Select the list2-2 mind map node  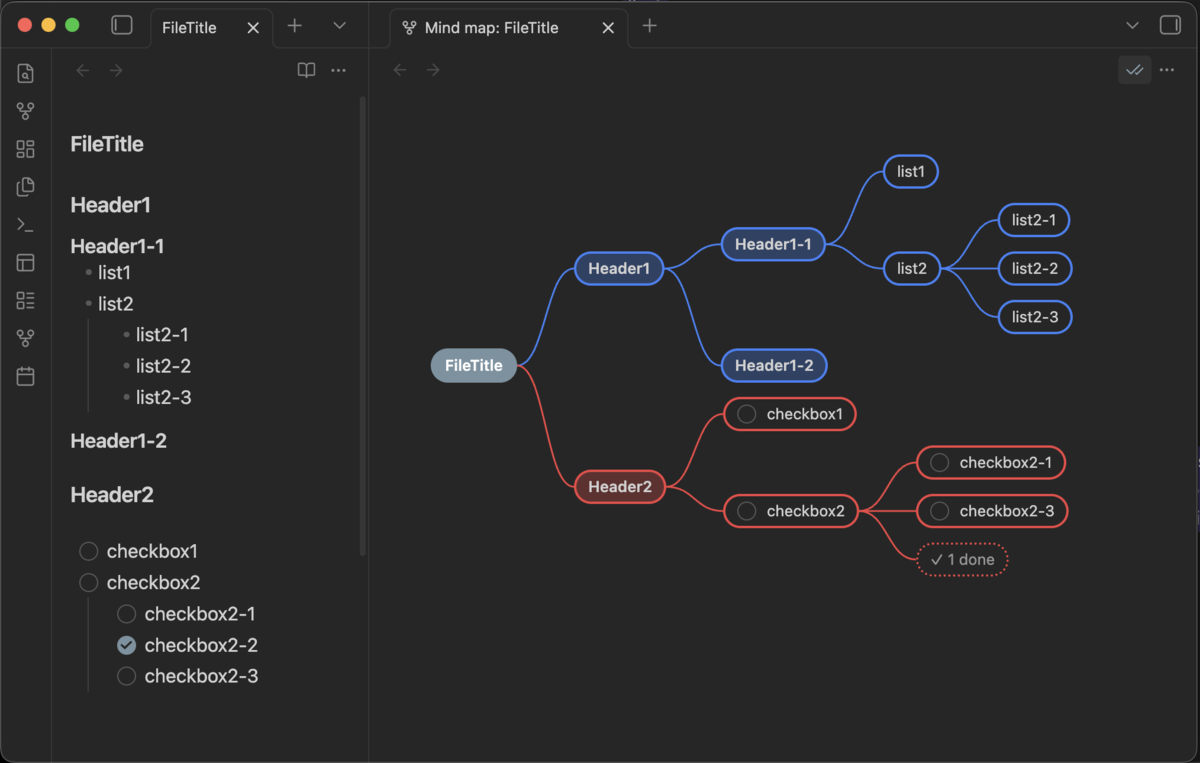[x=1035, y=268]
